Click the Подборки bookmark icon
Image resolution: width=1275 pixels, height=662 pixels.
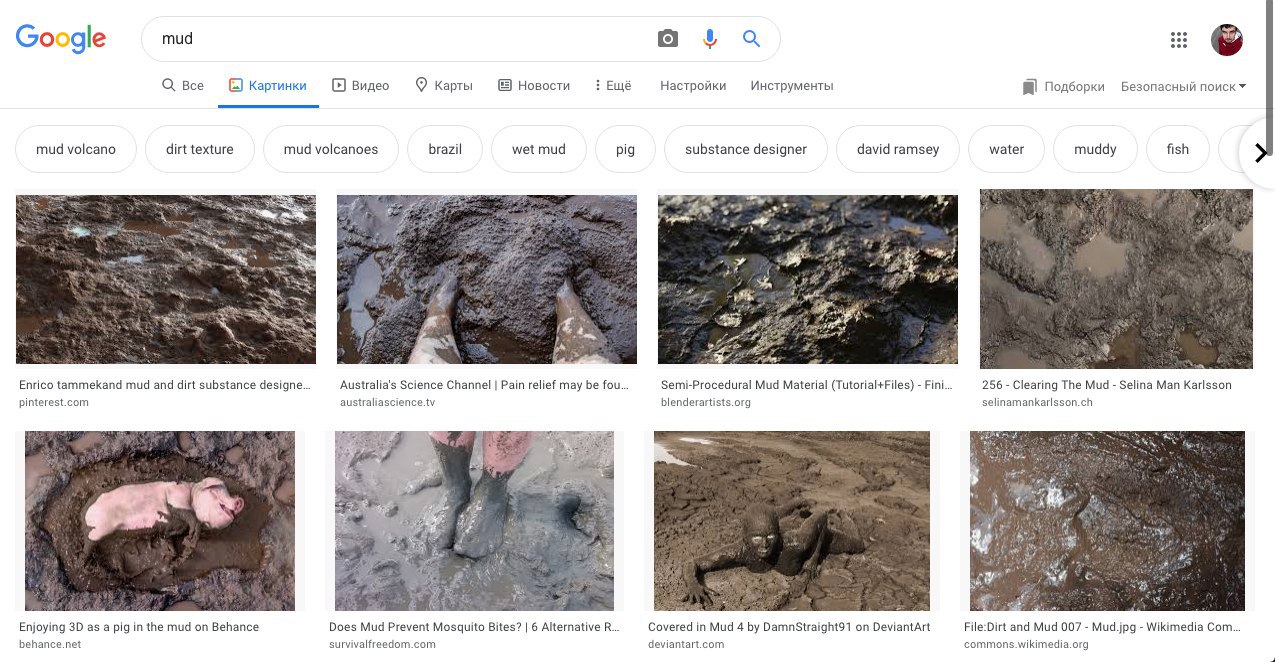coord(1030,87)
